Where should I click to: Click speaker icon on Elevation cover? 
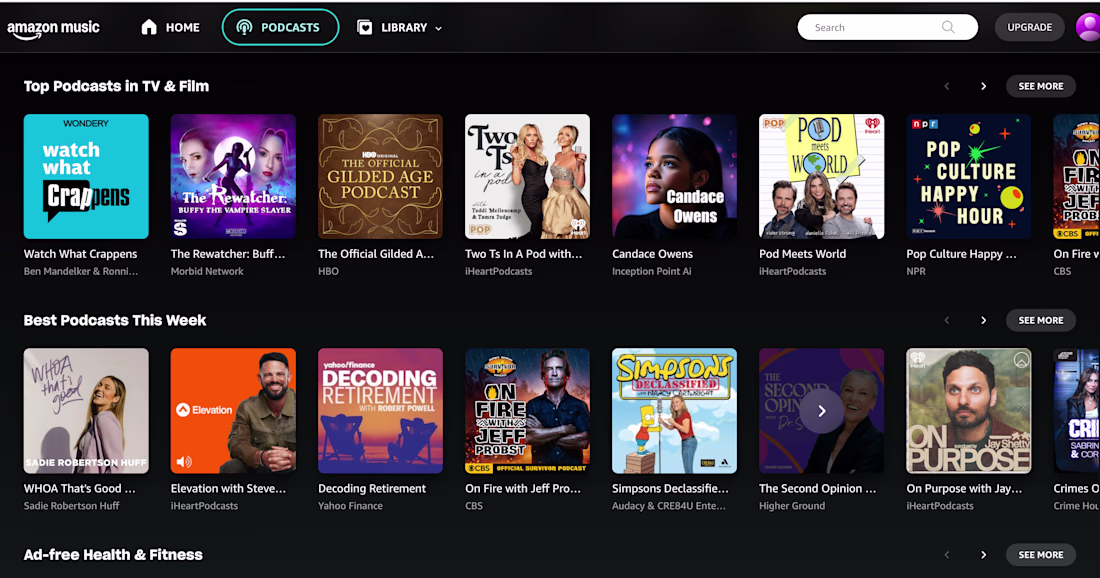pos(184,462)
